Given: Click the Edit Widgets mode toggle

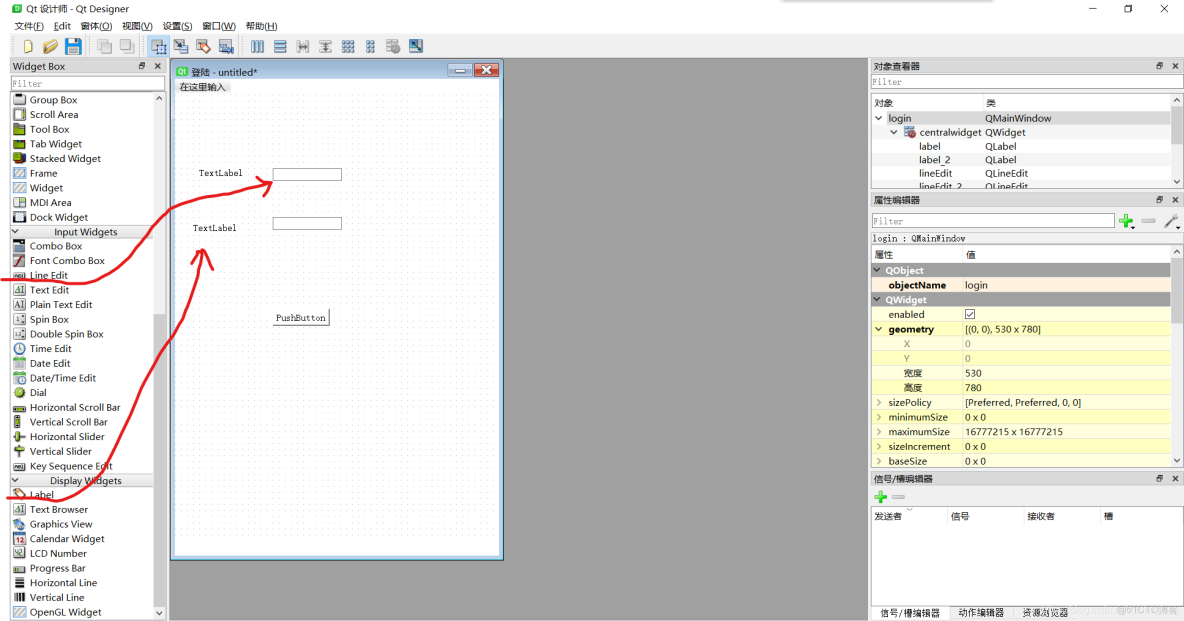Looking at the screenshot, I should point(158,45).
